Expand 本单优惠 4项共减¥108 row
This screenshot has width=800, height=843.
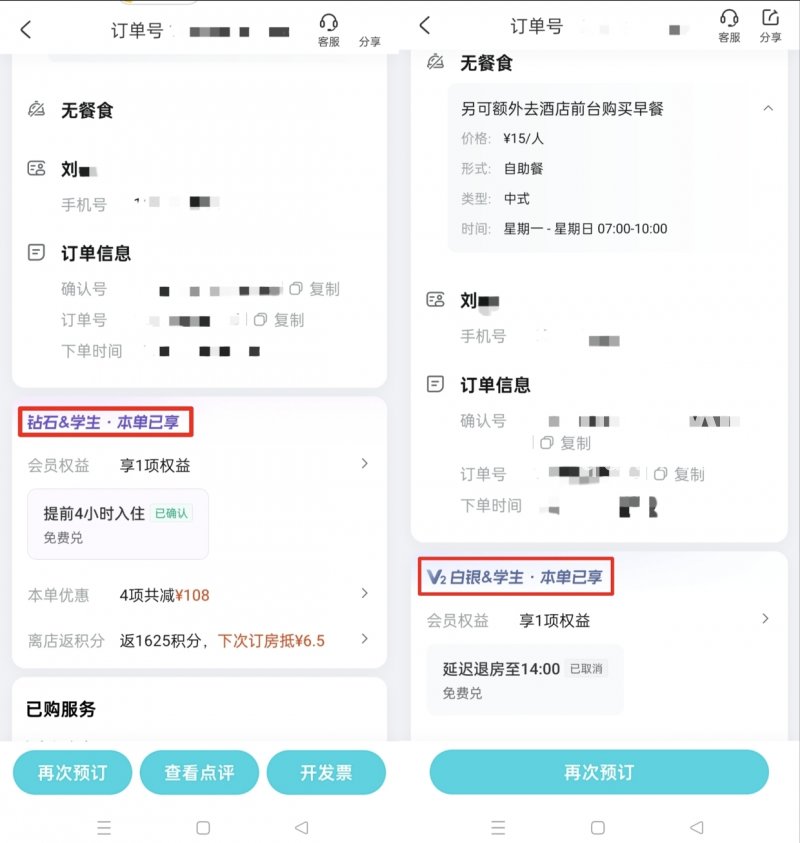coord(198,595)
